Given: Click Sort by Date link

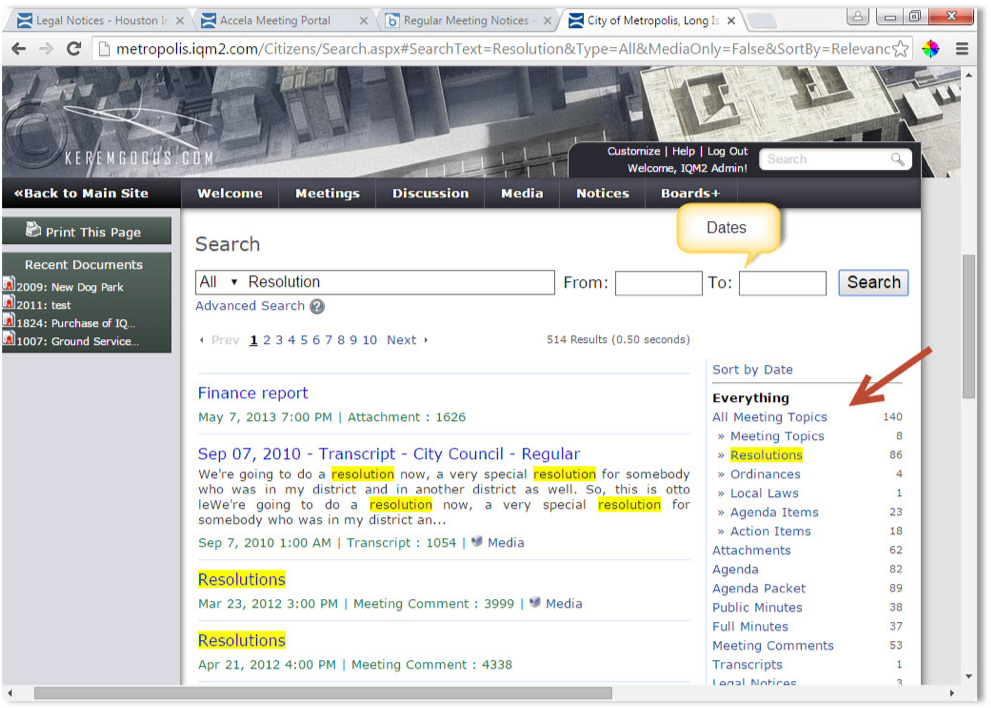Looking at the screenshot, I should [752, 370].
